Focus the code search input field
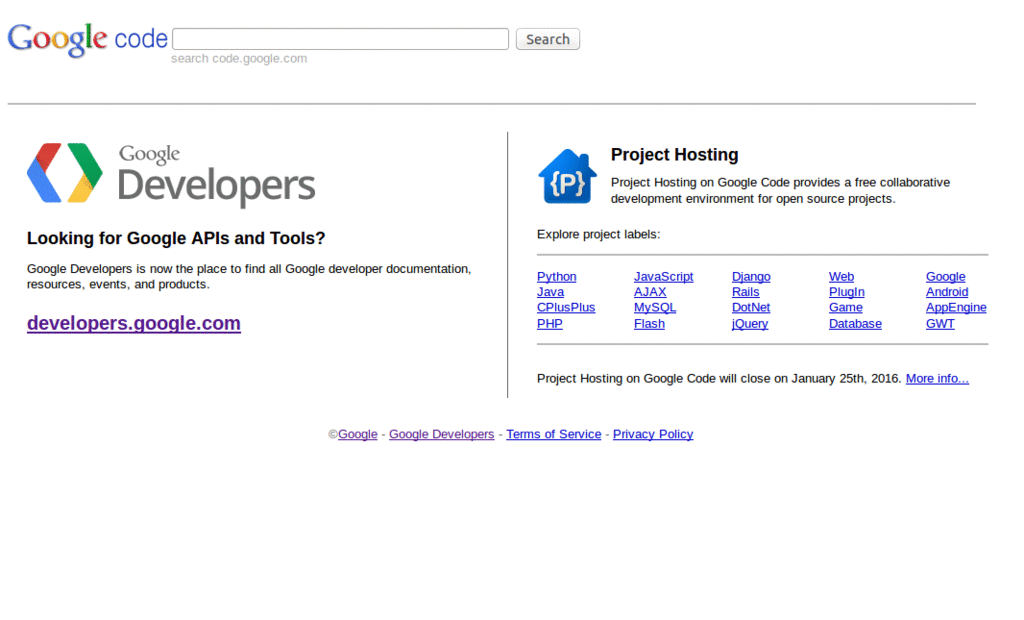Screen dimensions: 1024x620 point(340,39)
